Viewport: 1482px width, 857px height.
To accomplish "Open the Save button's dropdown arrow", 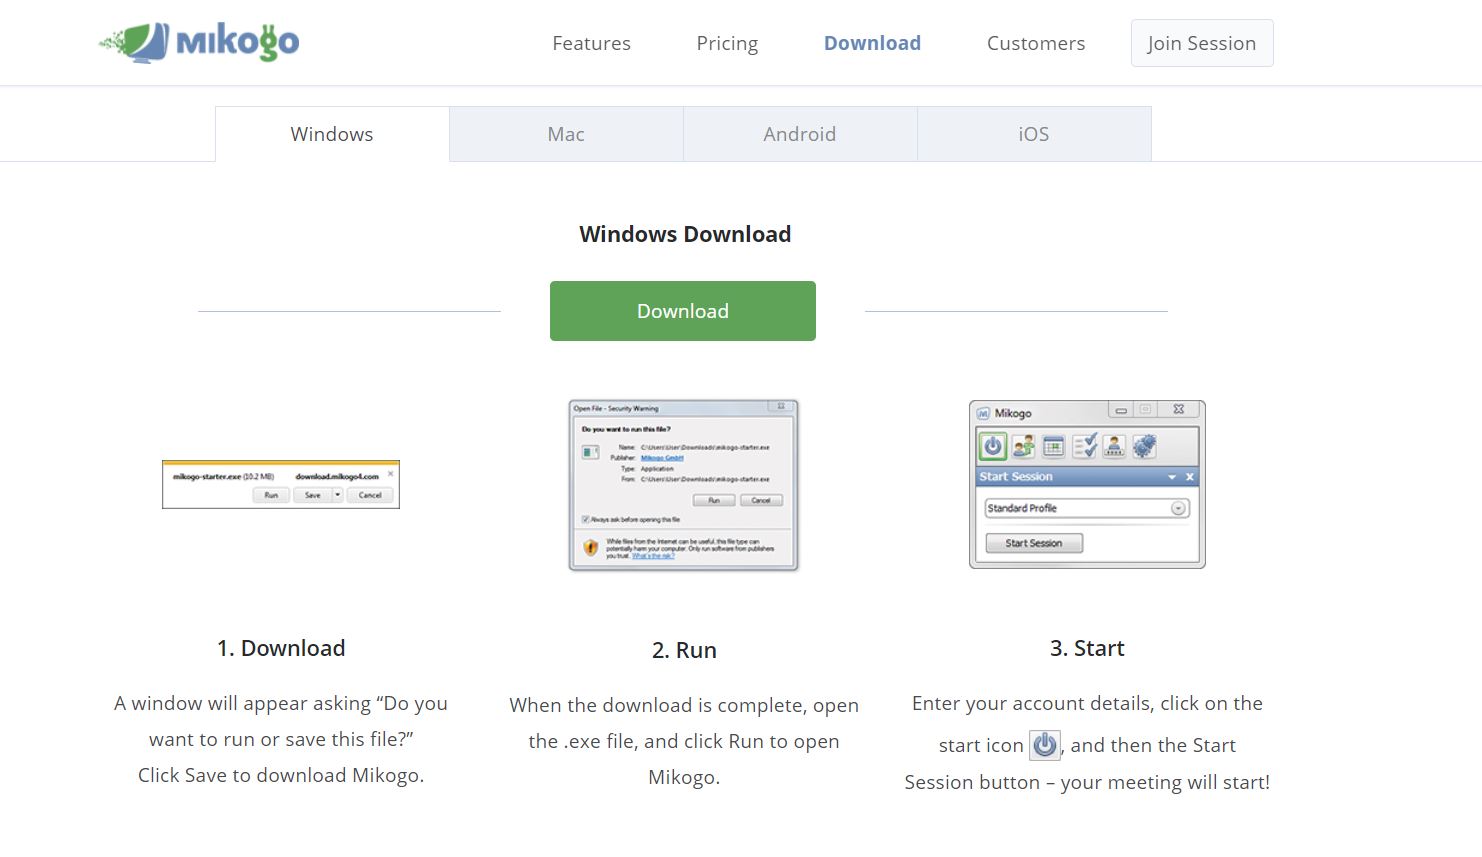I will click(338, 495).
